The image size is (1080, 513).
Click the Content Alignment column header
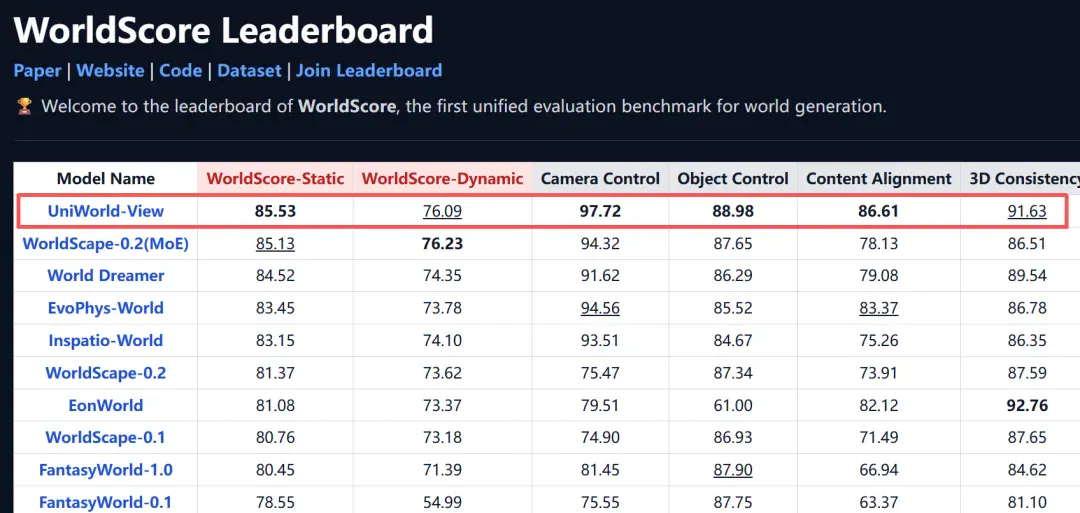click(879, 179)
